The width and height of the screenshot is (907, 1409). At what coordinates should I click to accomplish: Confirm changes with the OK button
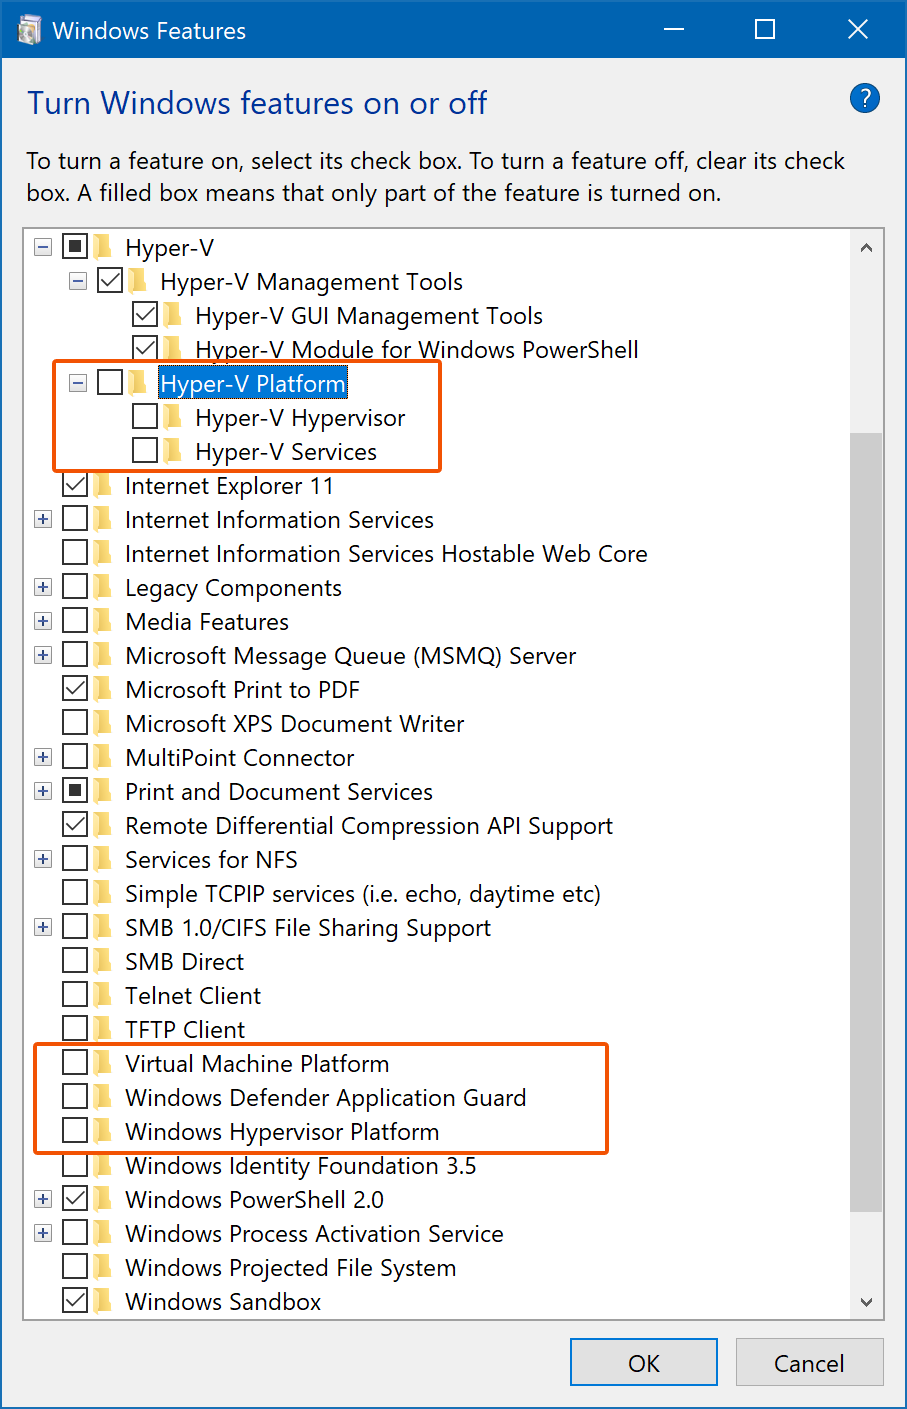pos(644,1362)
